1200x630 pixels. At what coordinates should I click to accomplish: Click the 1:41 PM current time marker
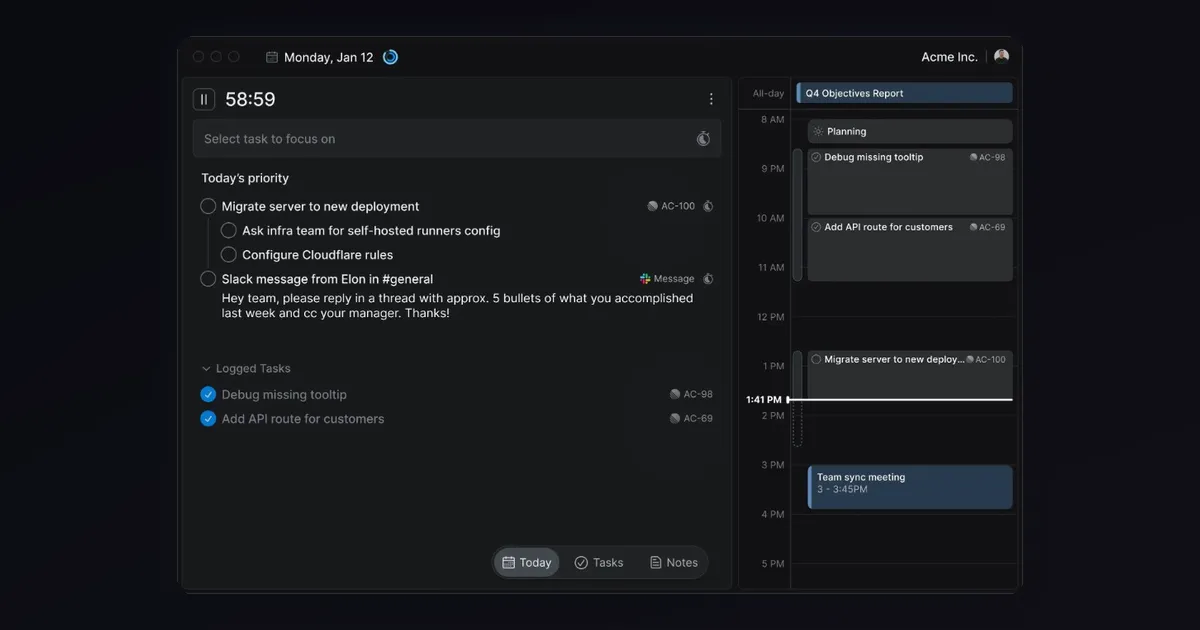point(764,399)
